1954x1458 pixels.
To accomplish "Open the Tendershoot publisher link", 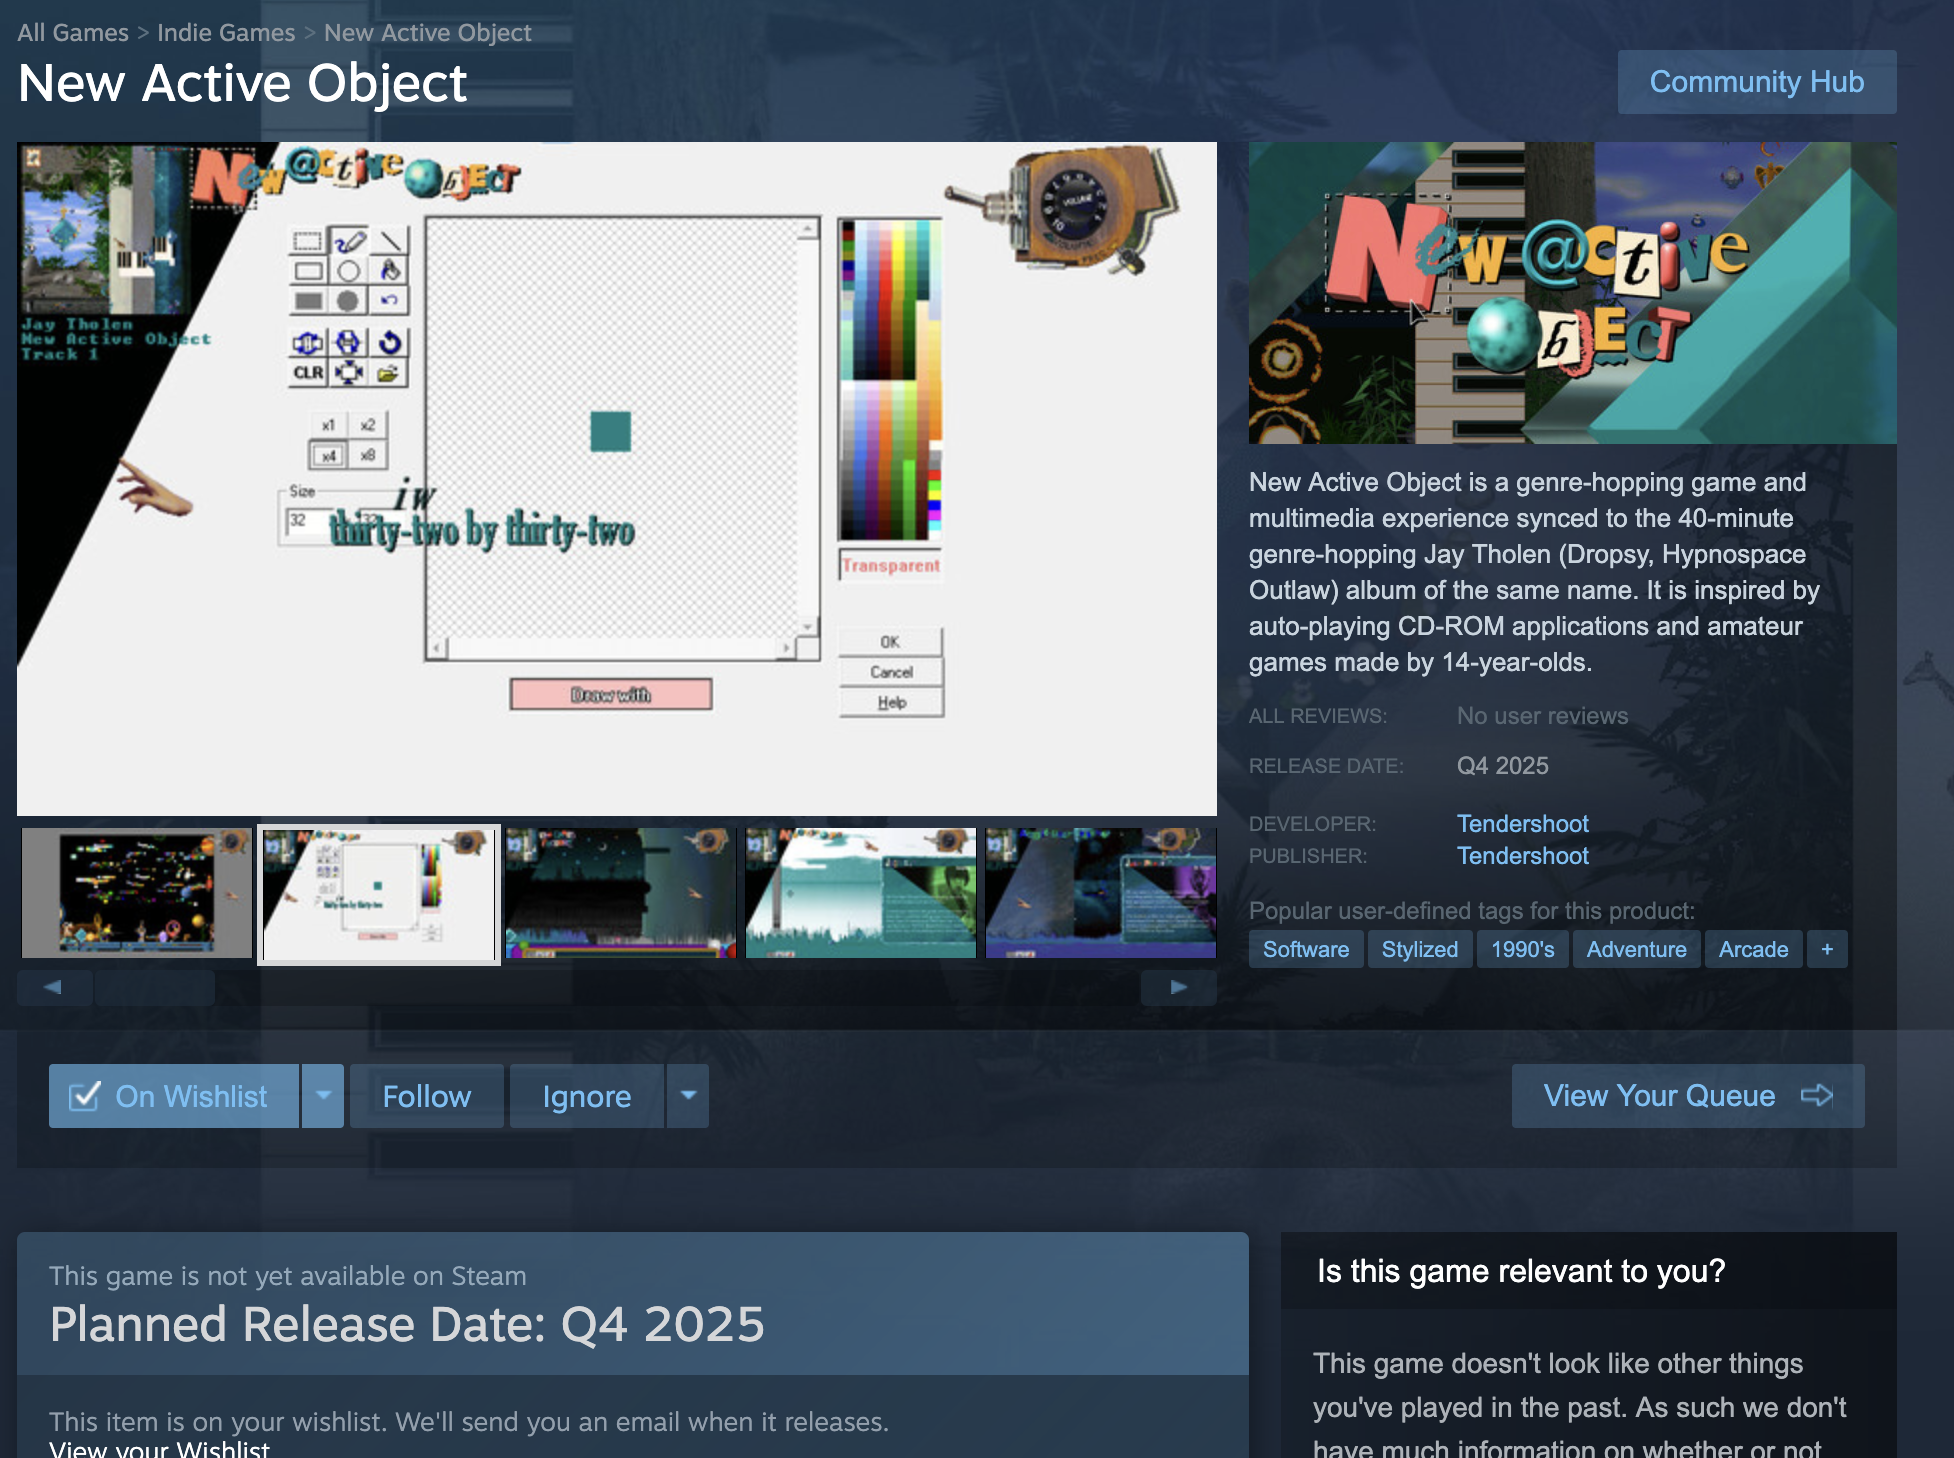I will (x=1522, y=856).
